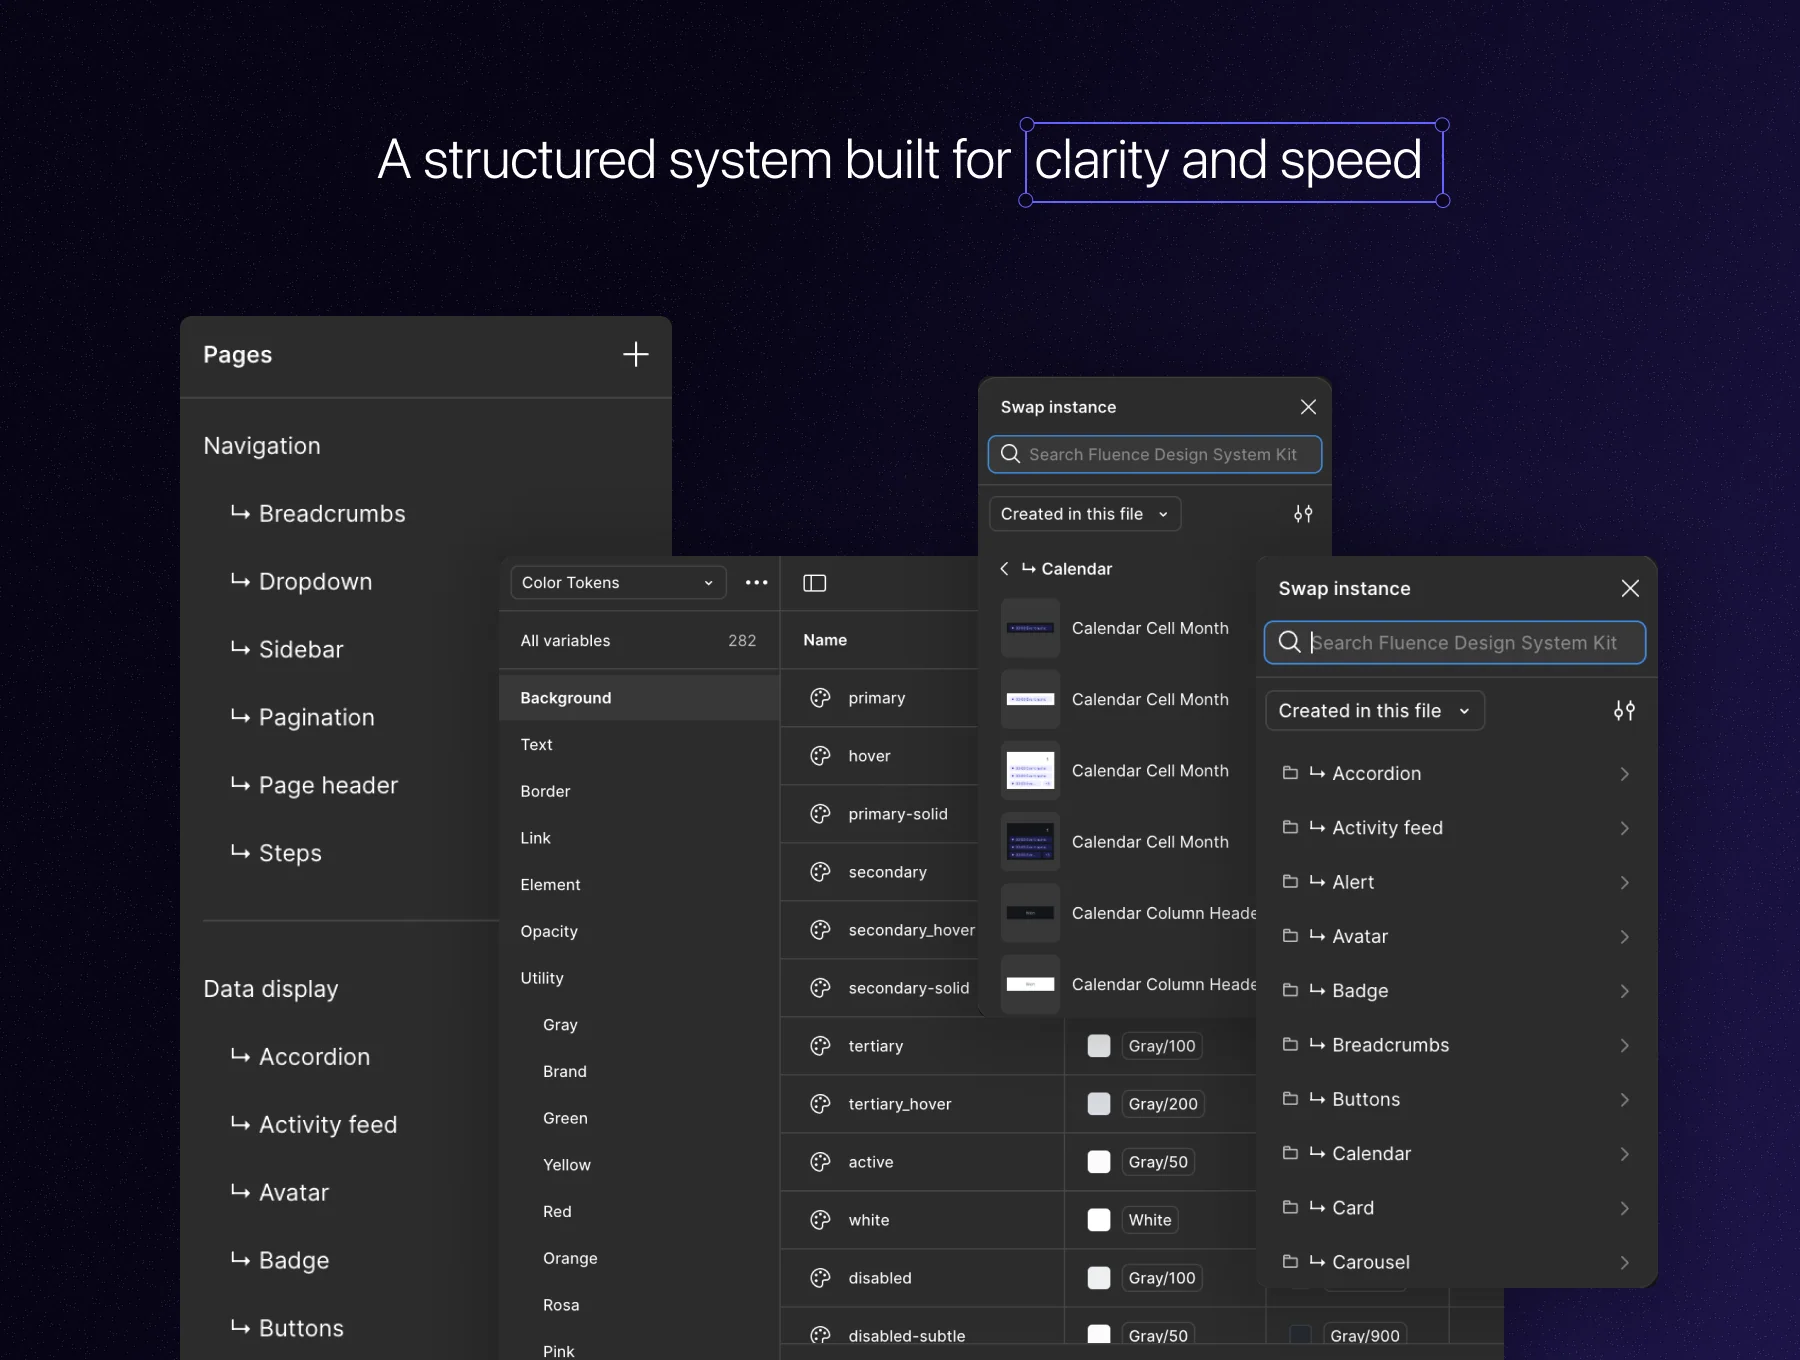The width and height of the screenshot is (1800, 1360).
Task: Expand Breadcrumbs folder chevron in Swap instance
Action: 1625,1045
